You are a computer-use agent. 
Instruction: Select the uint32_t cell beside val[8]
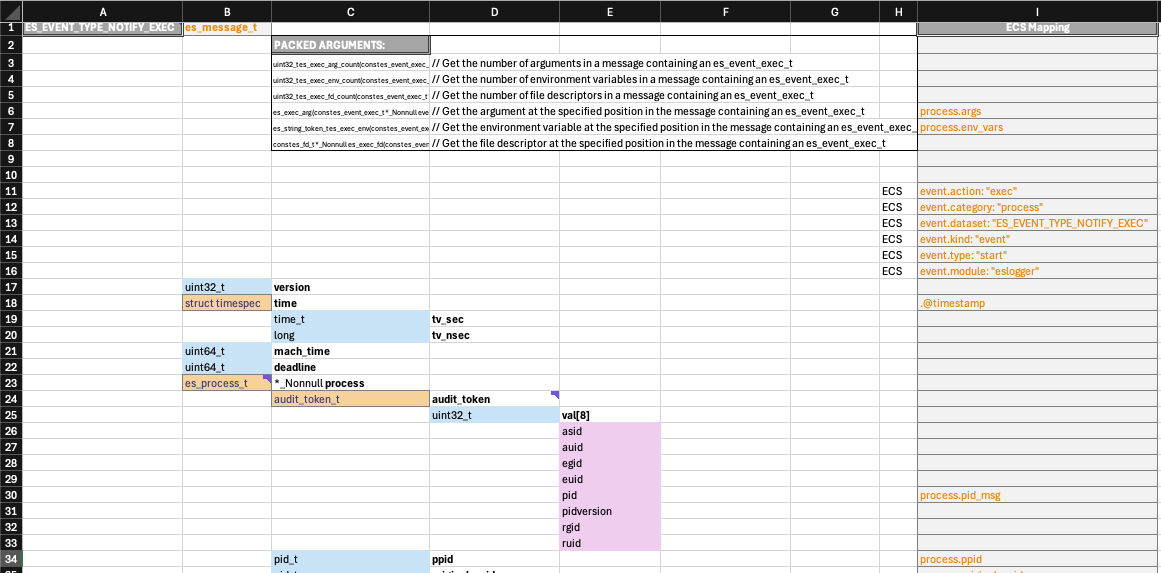[x=495, y=415]
